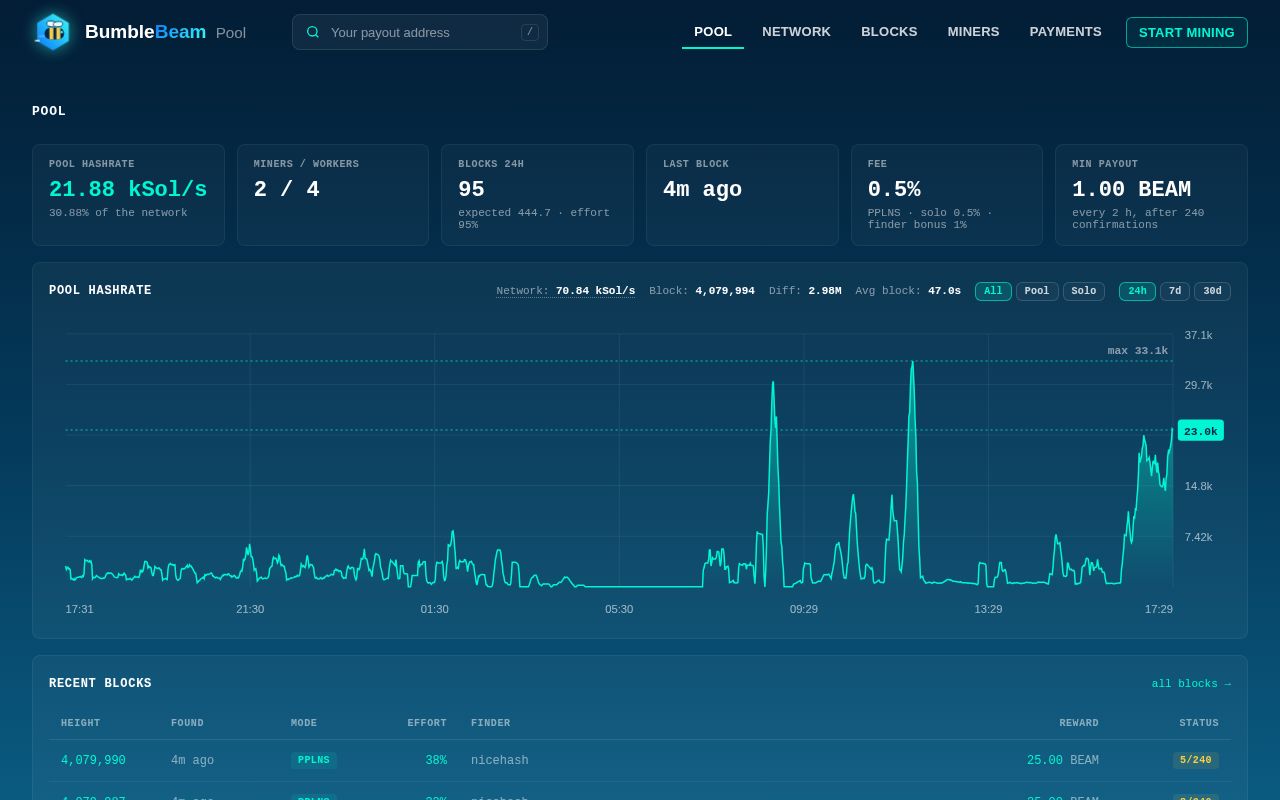Viewport: 1280px width, 800px height.
Task: Select the Pool hashrate filter
Action: (x=1037, y=291)
